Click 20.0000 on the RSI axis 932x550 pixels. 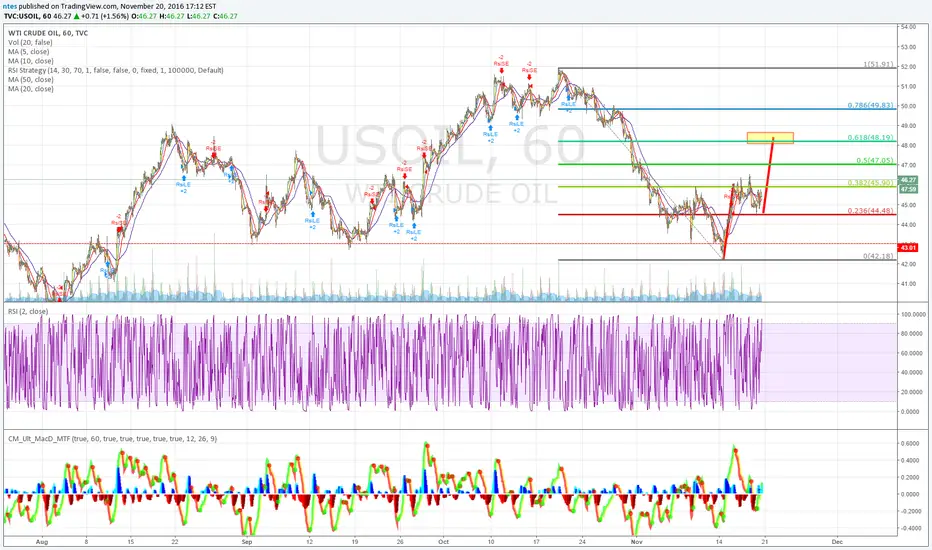(x=911, y=392)
